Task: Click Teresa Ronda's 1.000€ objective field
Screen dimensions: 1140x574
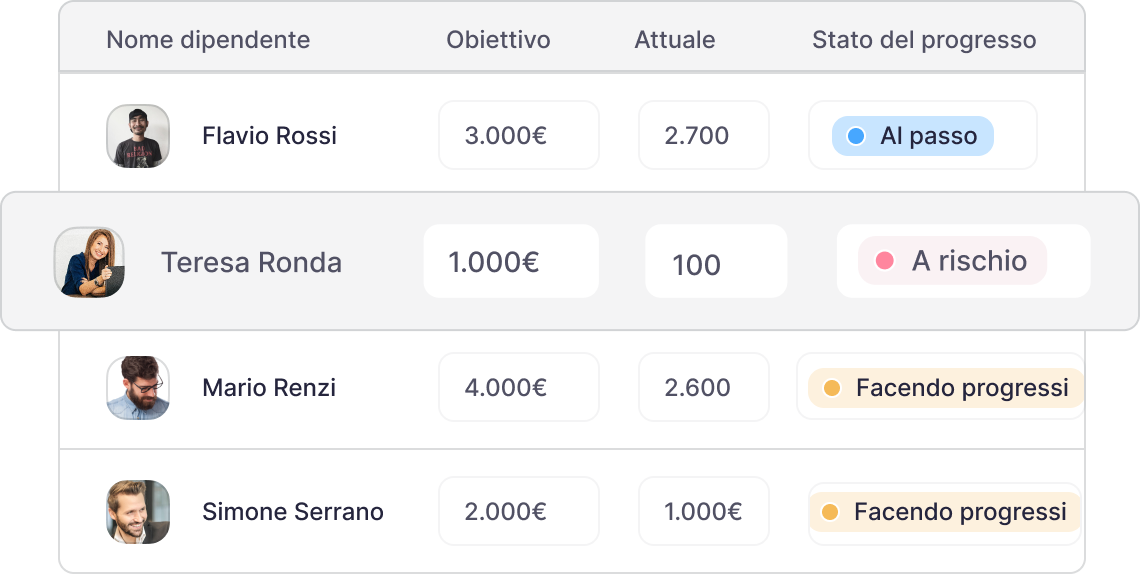Action: [510, 262]
